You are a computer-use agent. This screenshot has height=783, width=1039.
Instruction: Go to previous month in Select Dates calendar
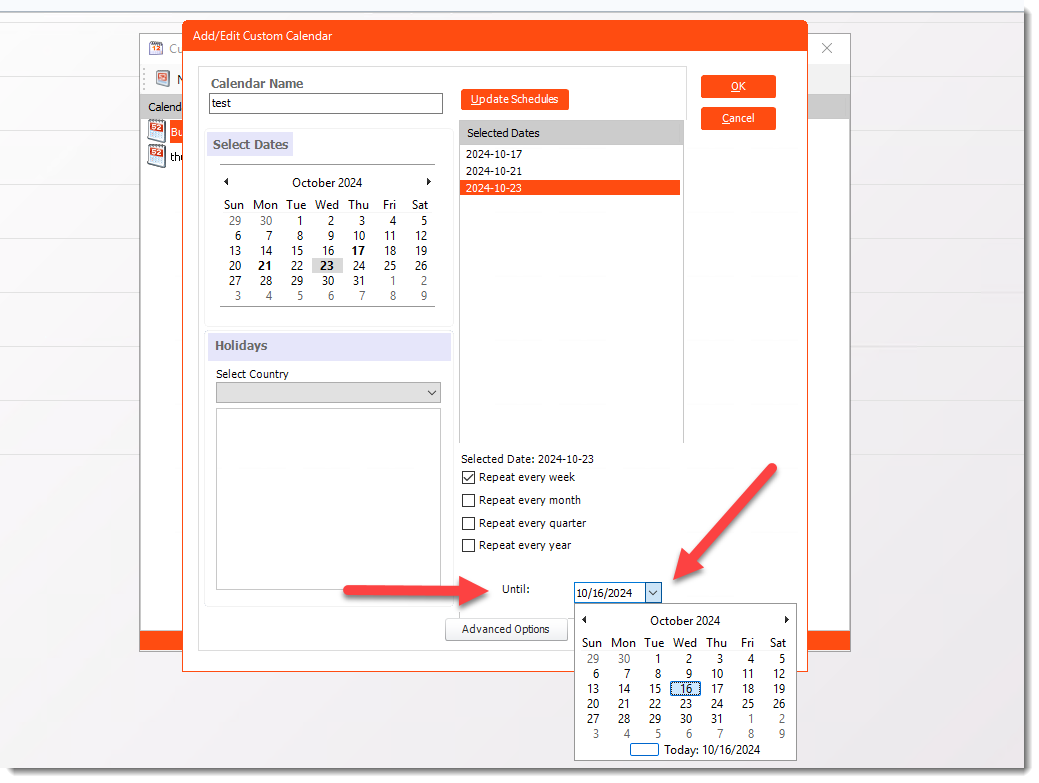pos(225,181)
